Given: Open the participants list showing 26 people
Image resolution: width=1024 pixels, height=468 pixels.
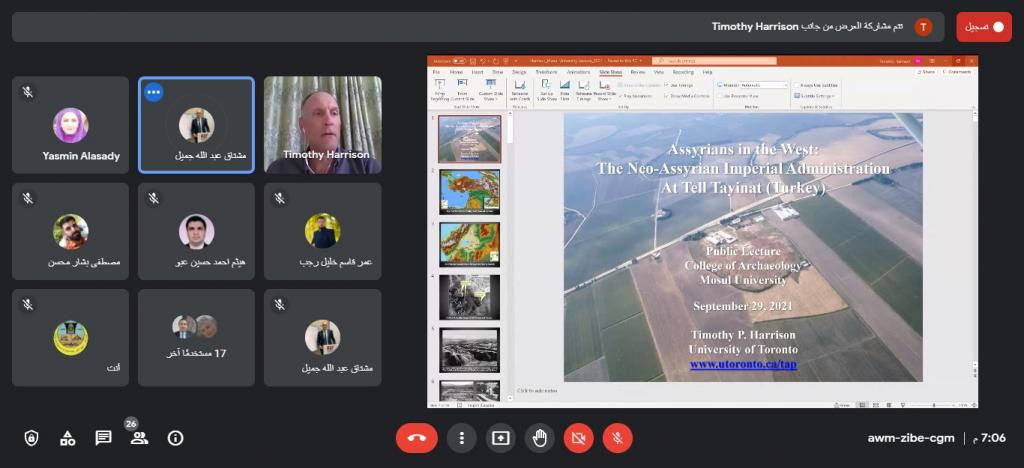Looking at the screenshot, I should point(139,437).
